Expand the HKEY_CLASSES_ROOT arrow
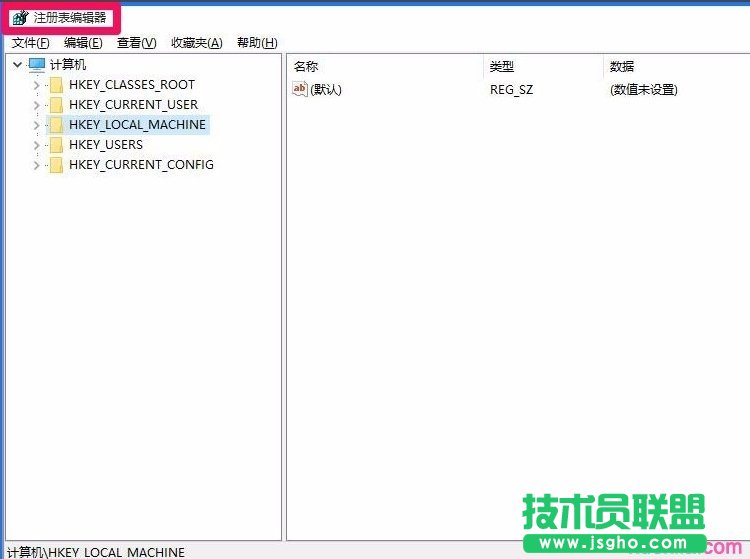Screen dimensions: 750x559 click(x=37, y=85)
